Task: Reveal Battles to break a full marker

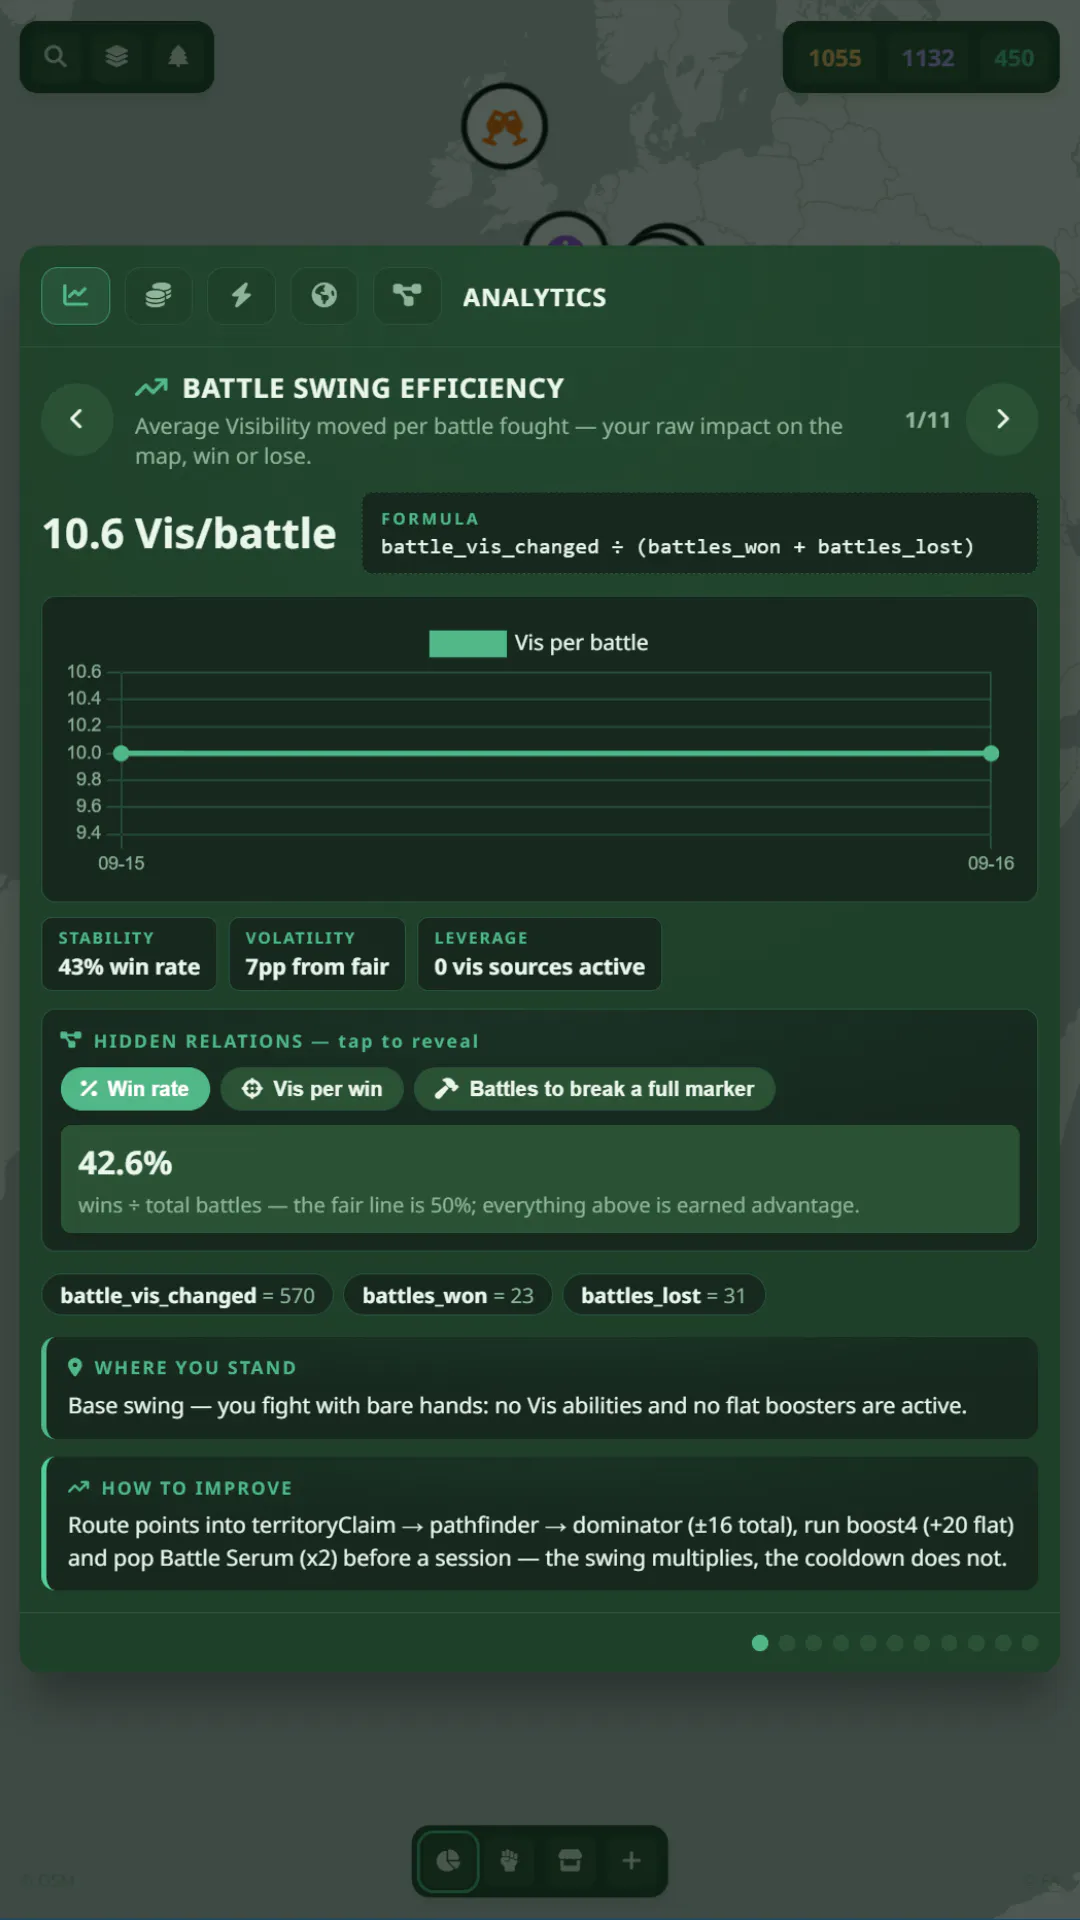Action: 595,1089
